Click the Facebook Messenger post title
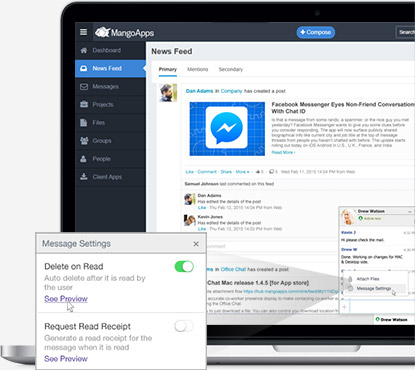Screen dimensions: 415x370 343,108
